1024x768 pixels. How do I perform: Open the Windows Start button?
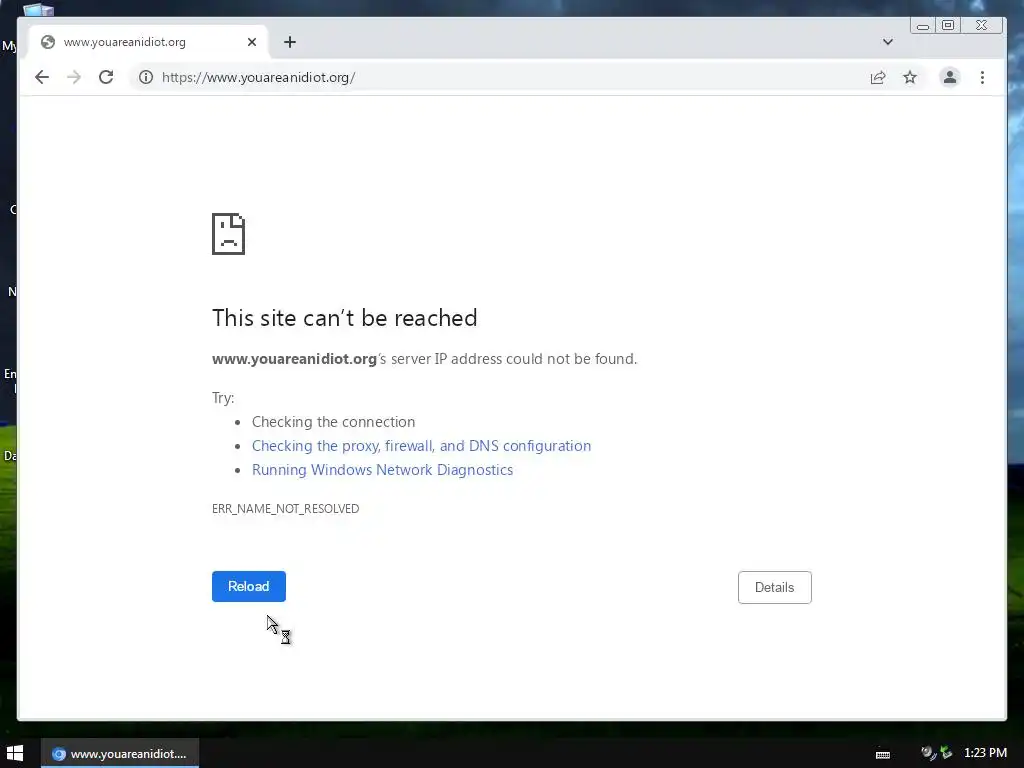pos(15,753)
